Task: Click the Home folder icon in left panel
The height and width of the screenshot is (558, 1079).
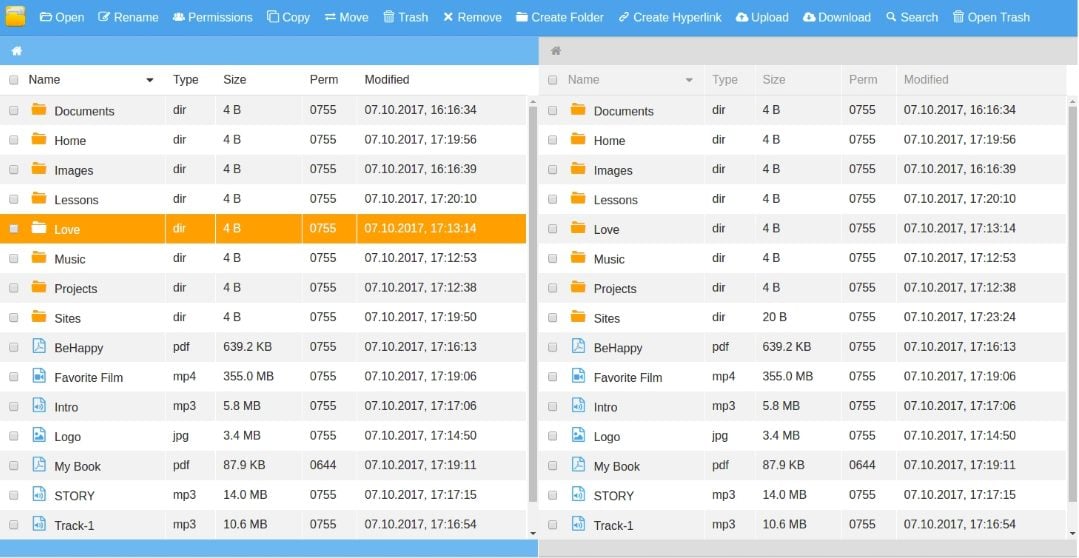Action: [x=39, y=139]
